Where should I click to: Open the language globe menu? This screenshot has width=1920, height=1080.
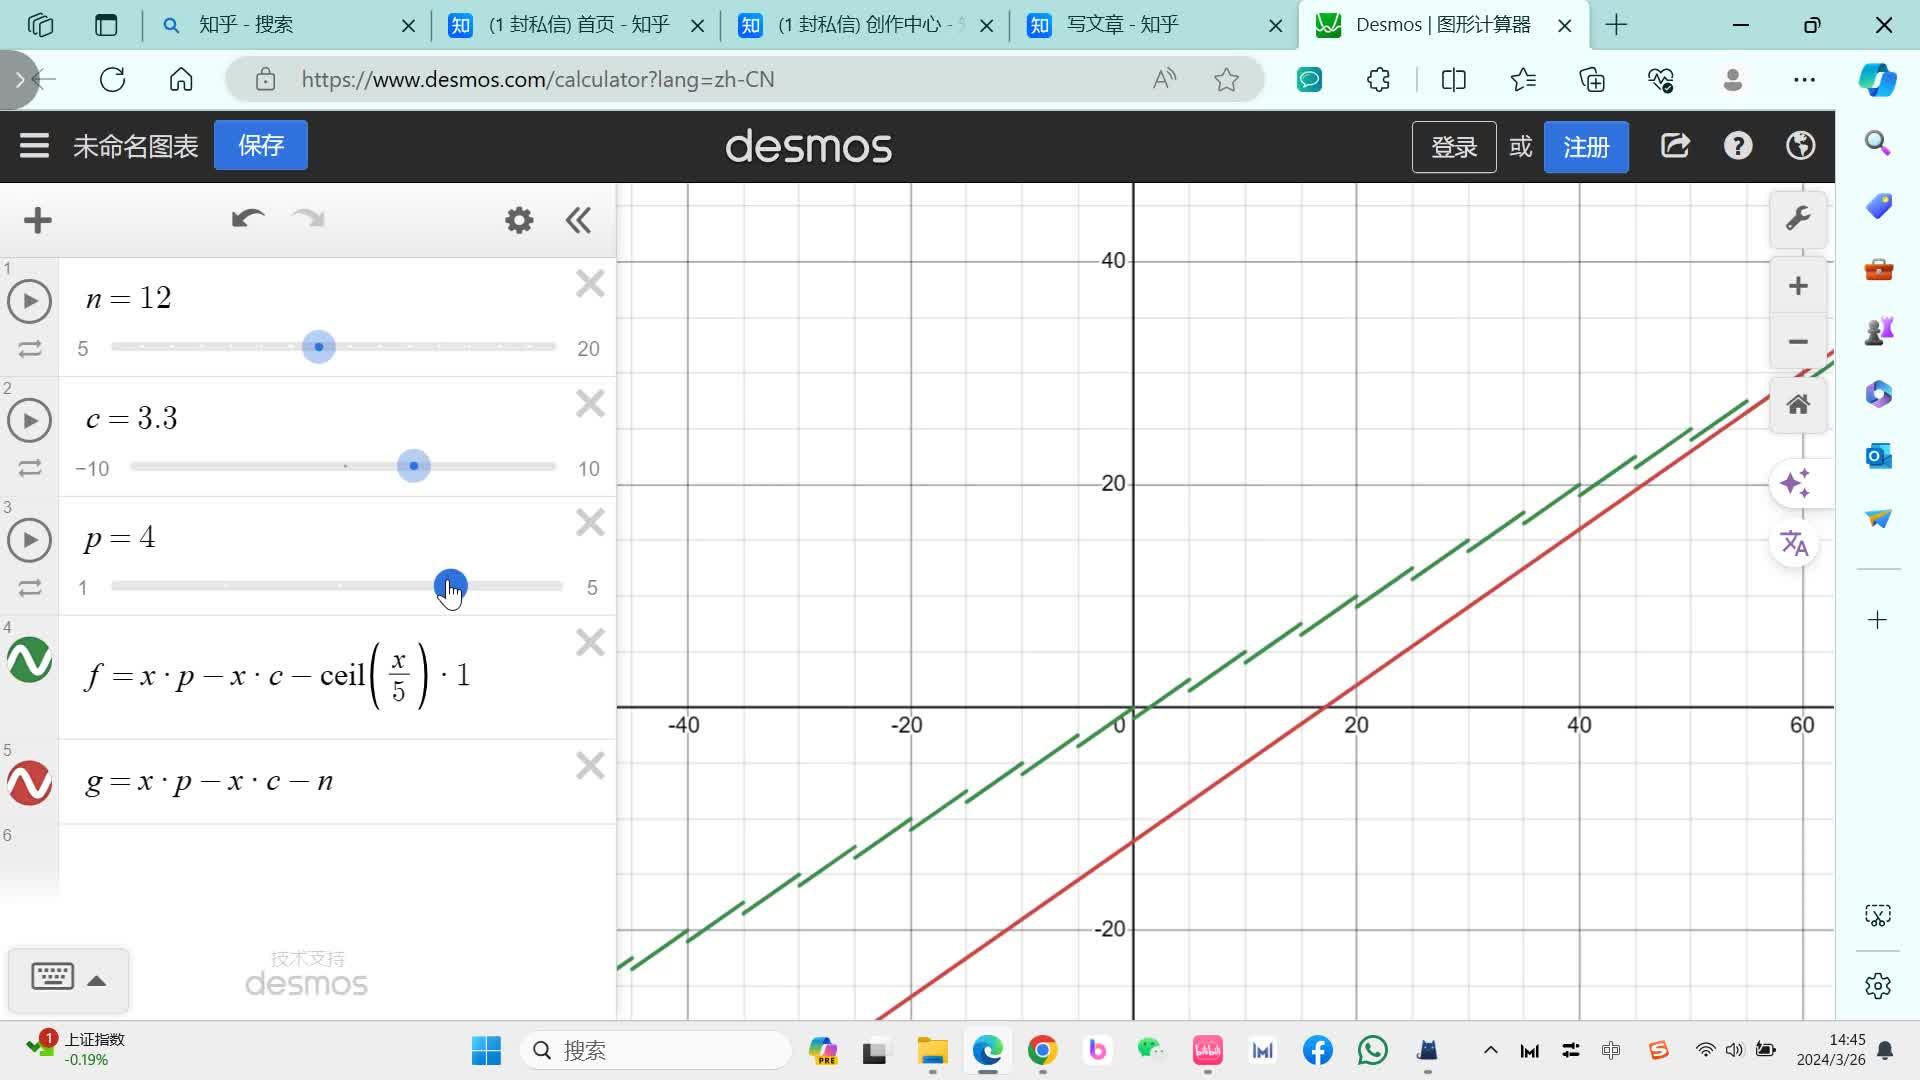(x=1801, y=146)
